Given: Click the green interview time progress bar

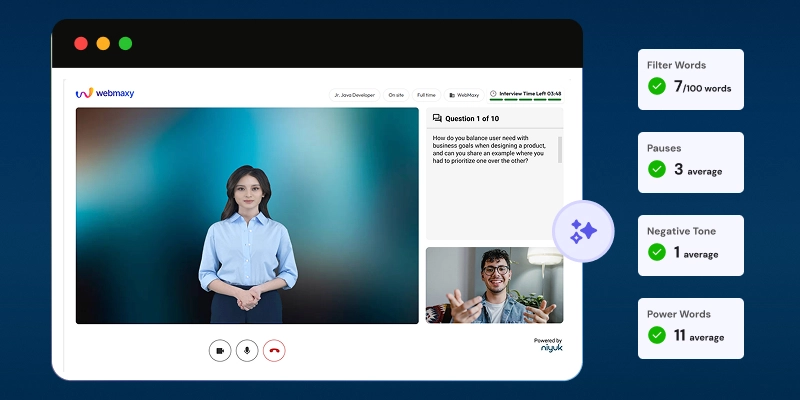Looking at the screenshot, I should point(526,99).
